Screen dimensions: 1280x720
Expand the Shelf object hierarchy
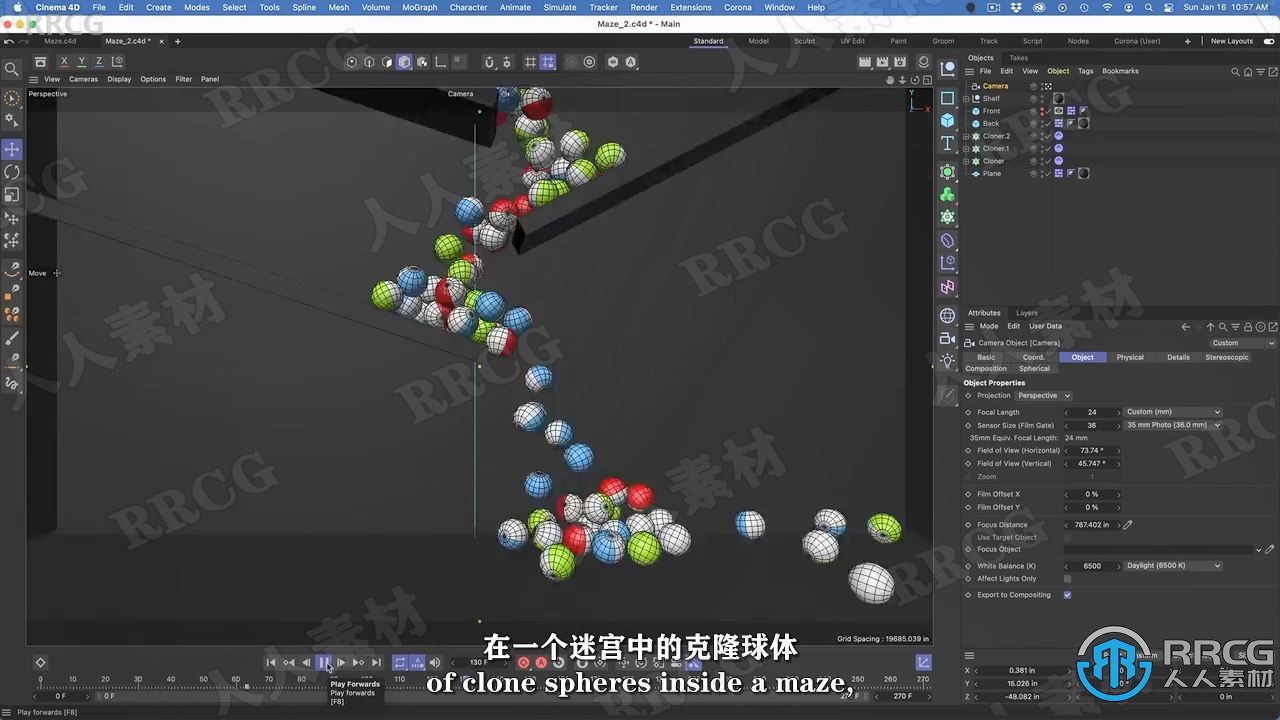pyautogui.click(x=966, y=99)
